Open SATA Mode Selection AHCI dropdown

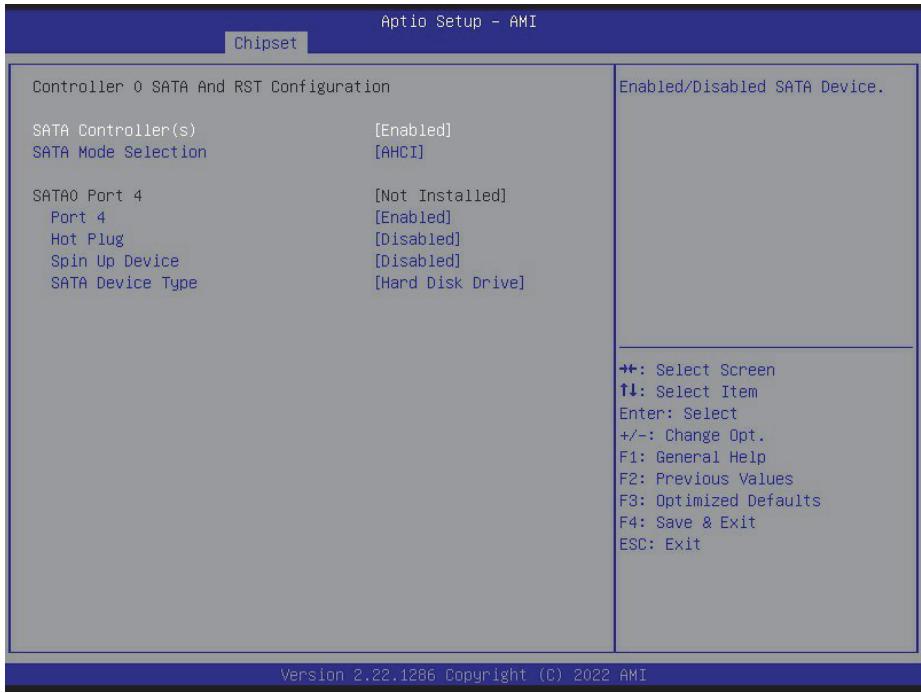tap(399, 152)
